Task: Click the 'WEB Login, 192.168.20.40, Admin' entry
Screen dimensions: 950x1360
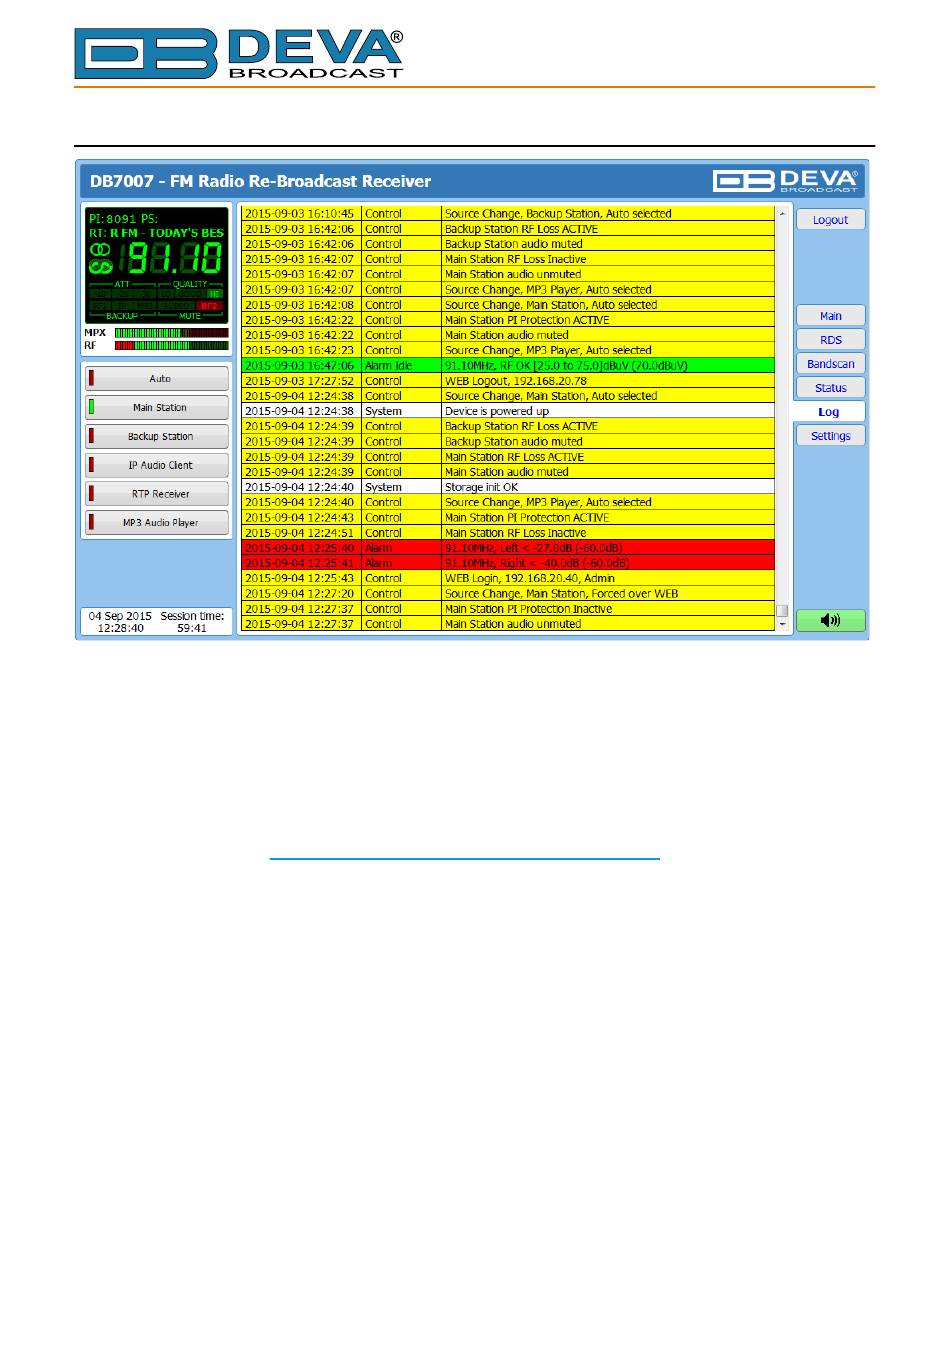Action: pos(508,578)
